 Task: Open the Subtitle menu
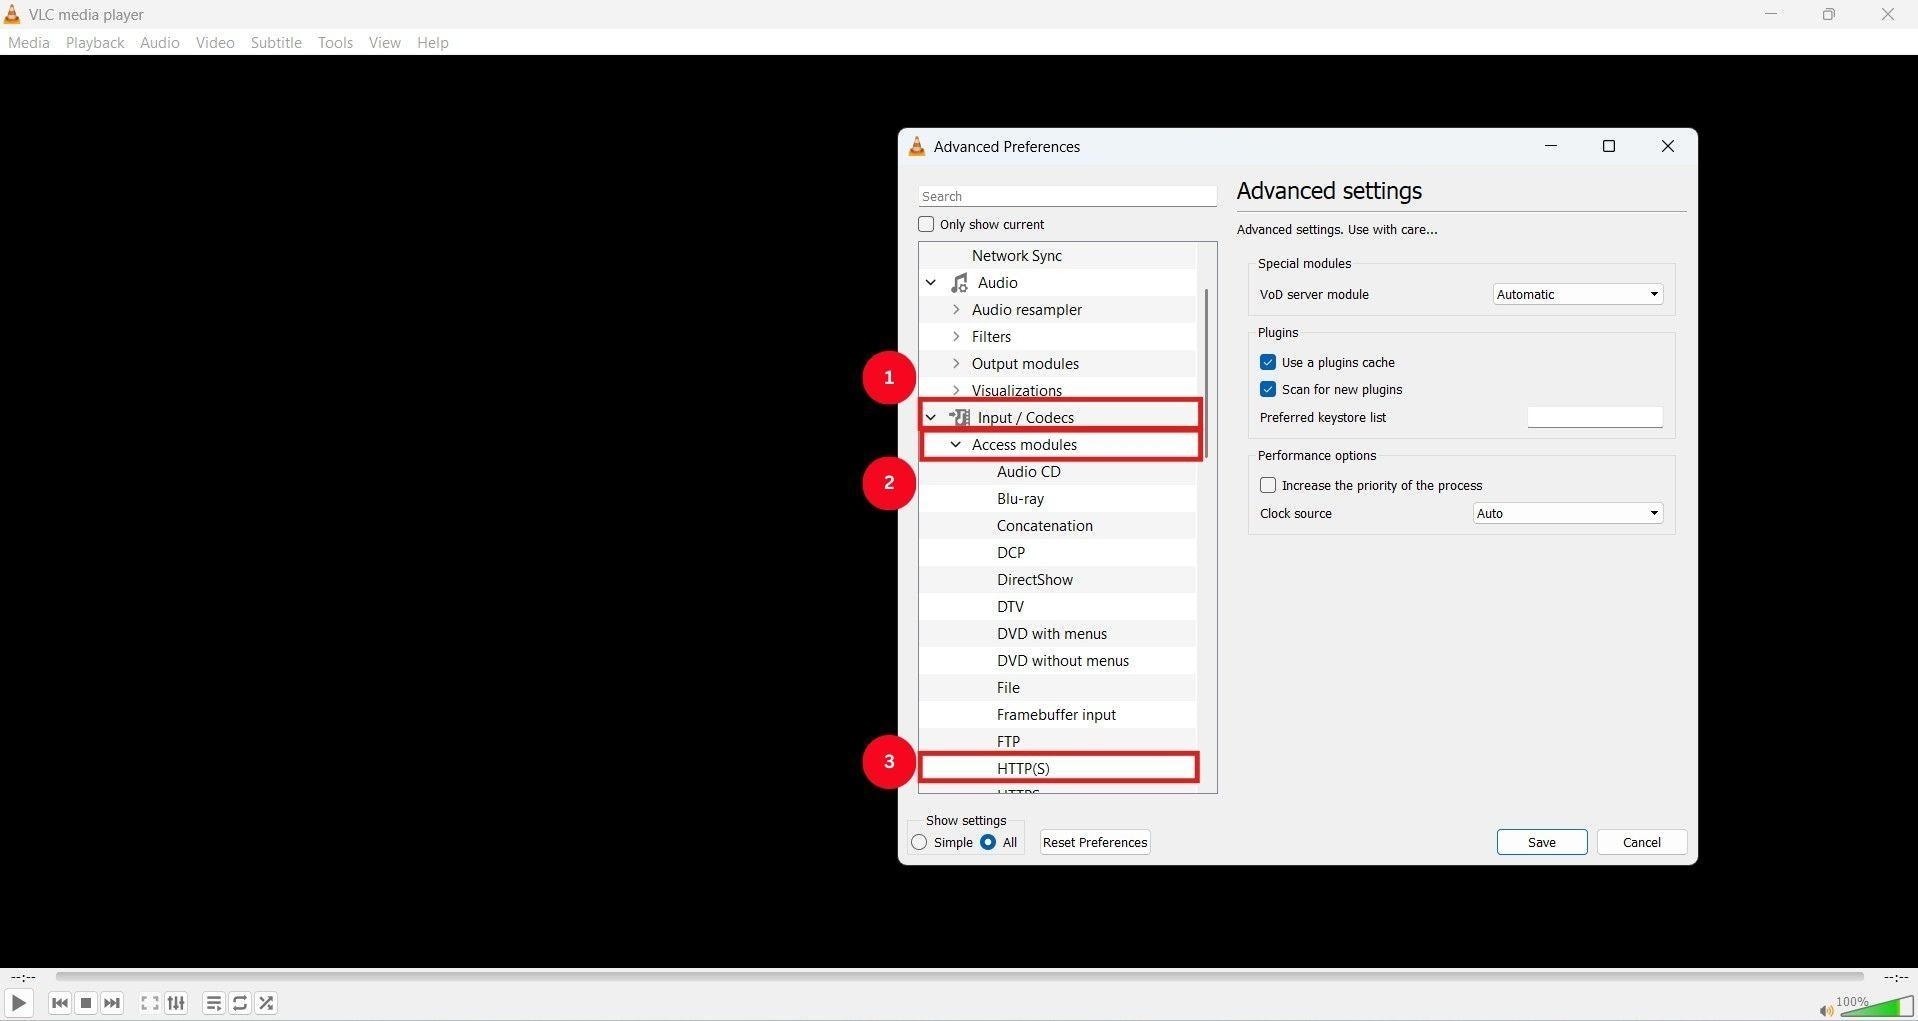click(276, 42)
